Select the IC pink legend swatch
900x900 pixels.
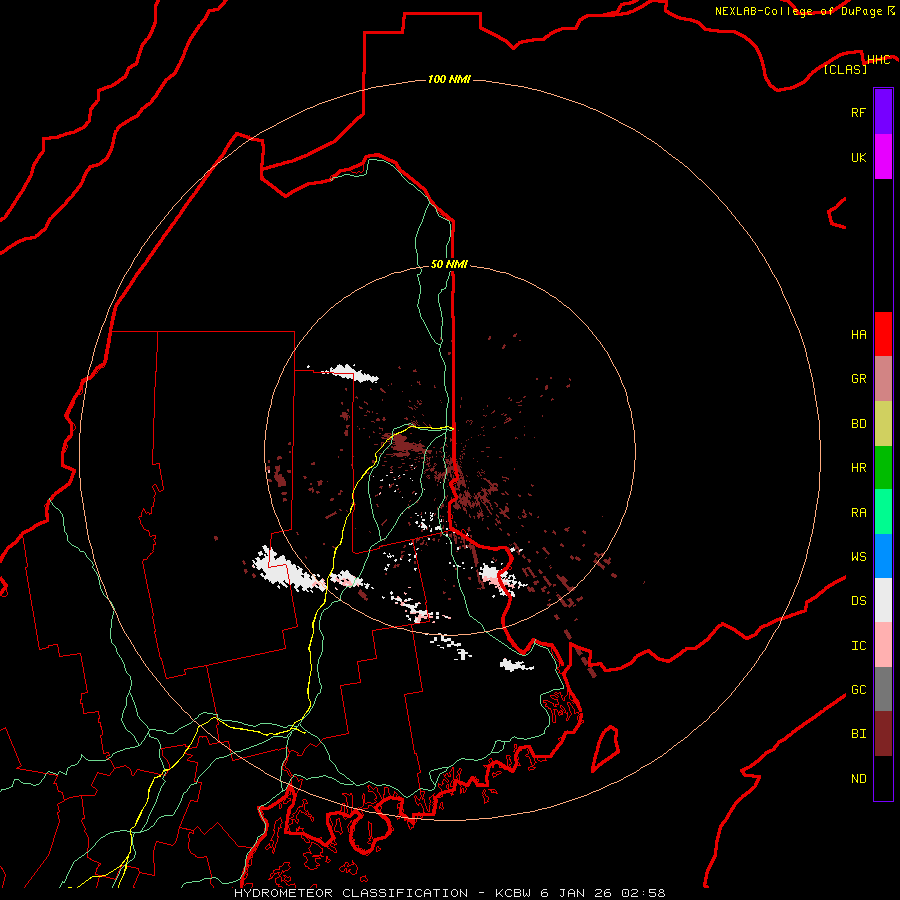pyautogui.click(x=883, y=645)
